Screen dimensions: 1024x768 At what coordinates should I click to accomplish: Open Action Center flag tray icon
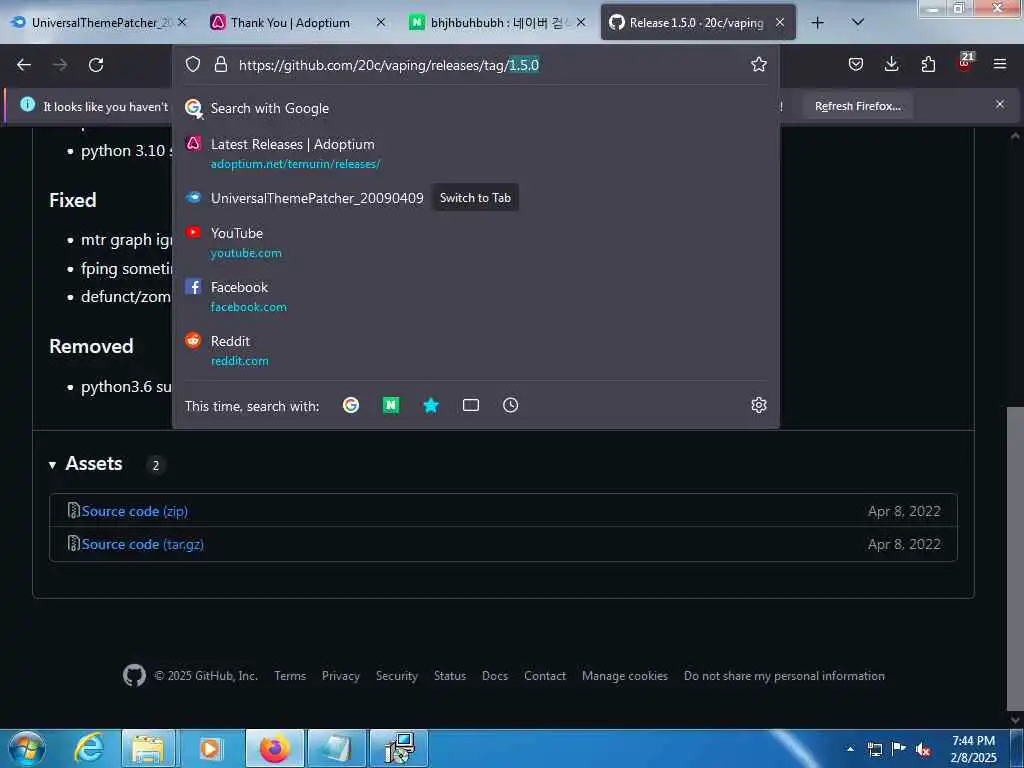click(x=899, y=749)
